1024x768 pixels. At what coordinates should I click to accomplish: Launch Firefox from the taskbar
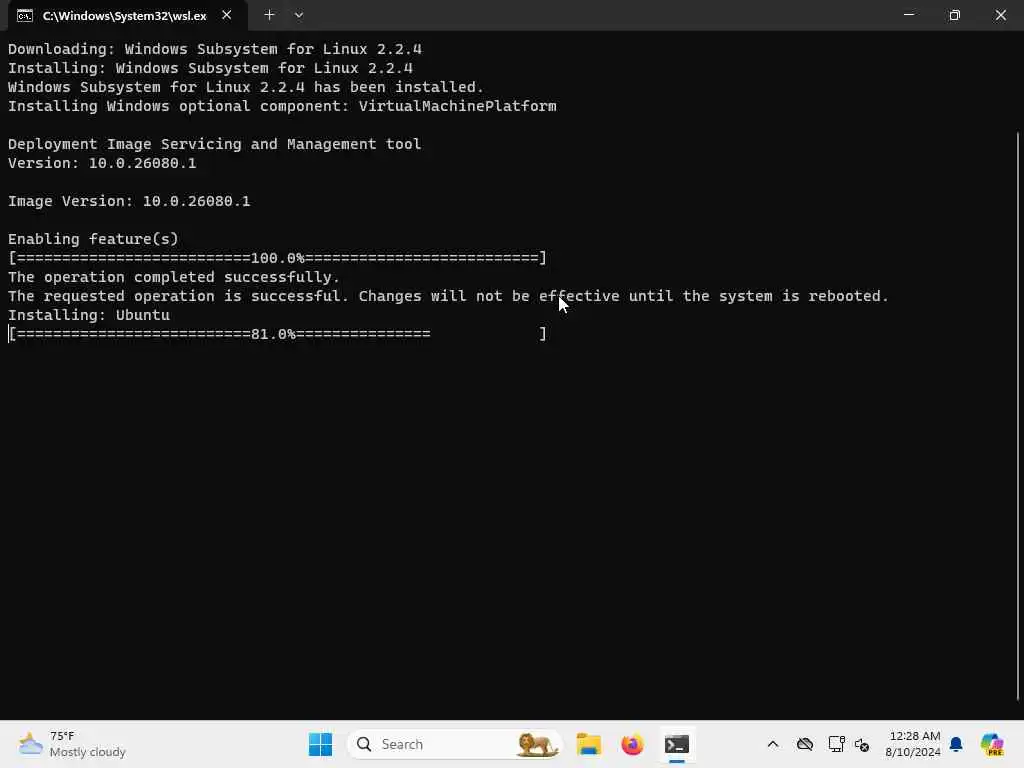click(632, 744)
